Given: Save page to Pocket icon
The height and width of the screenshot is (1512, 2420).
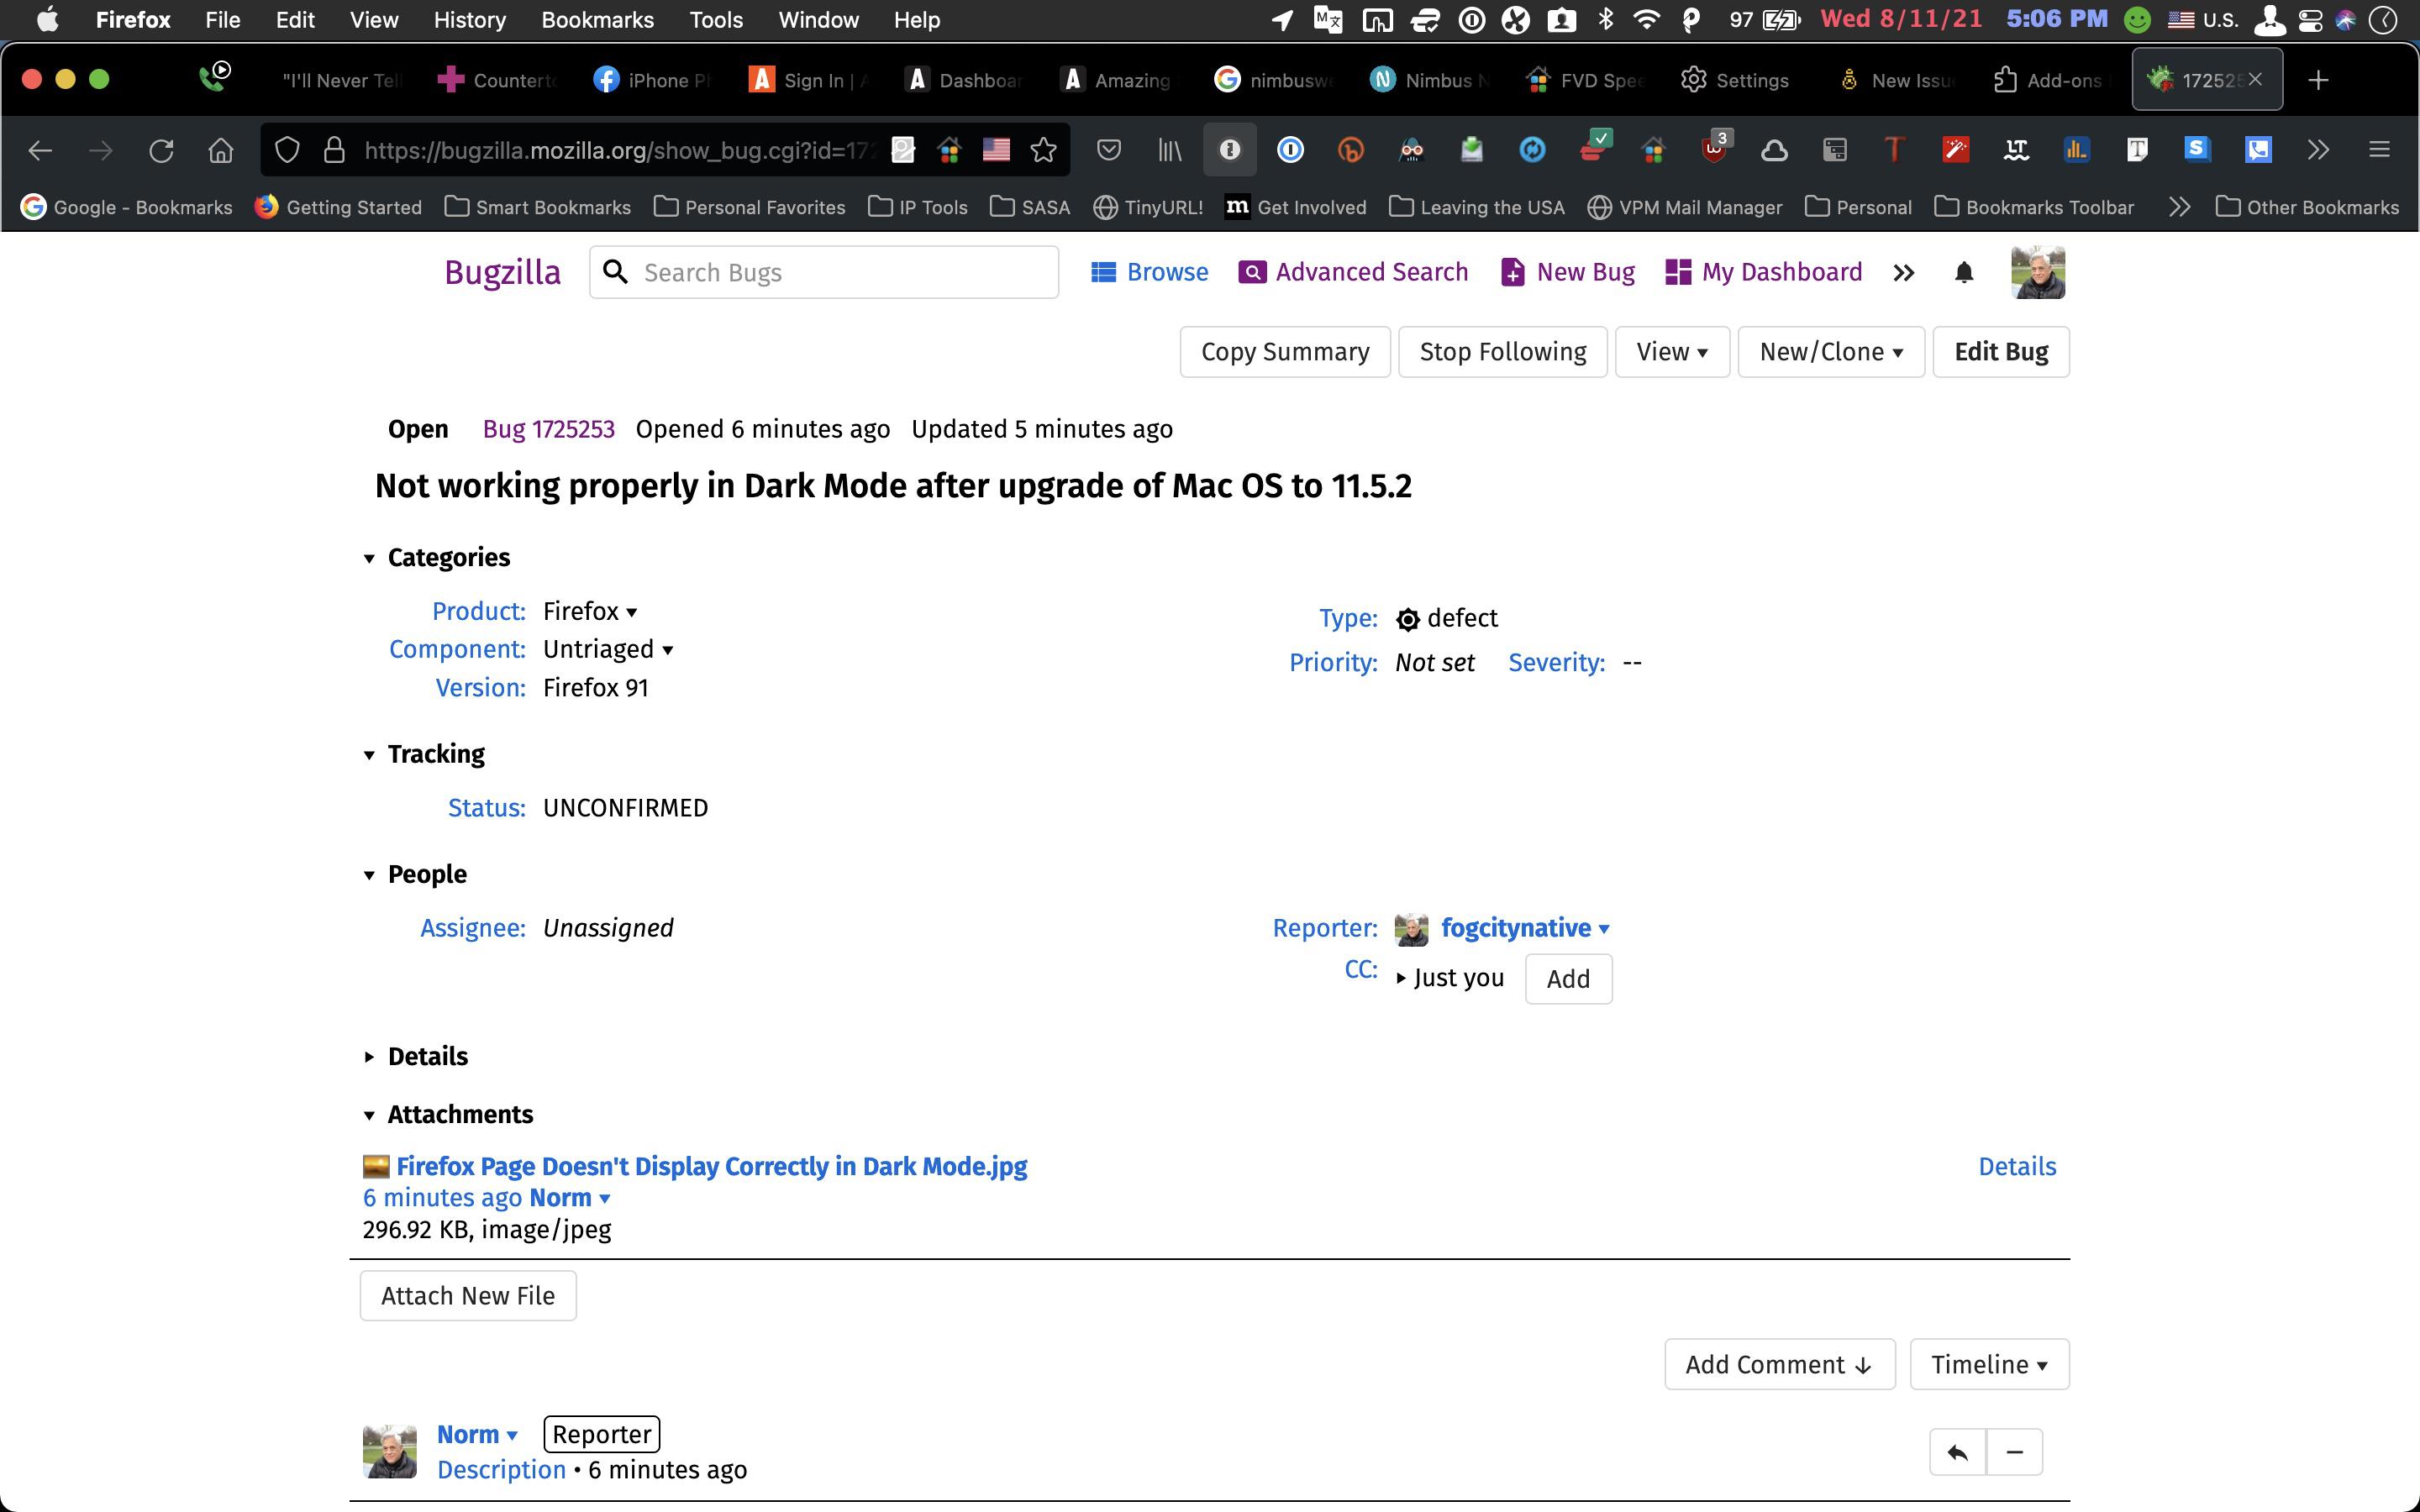Looking at the screenshot, I should (x=1108, y=150).
